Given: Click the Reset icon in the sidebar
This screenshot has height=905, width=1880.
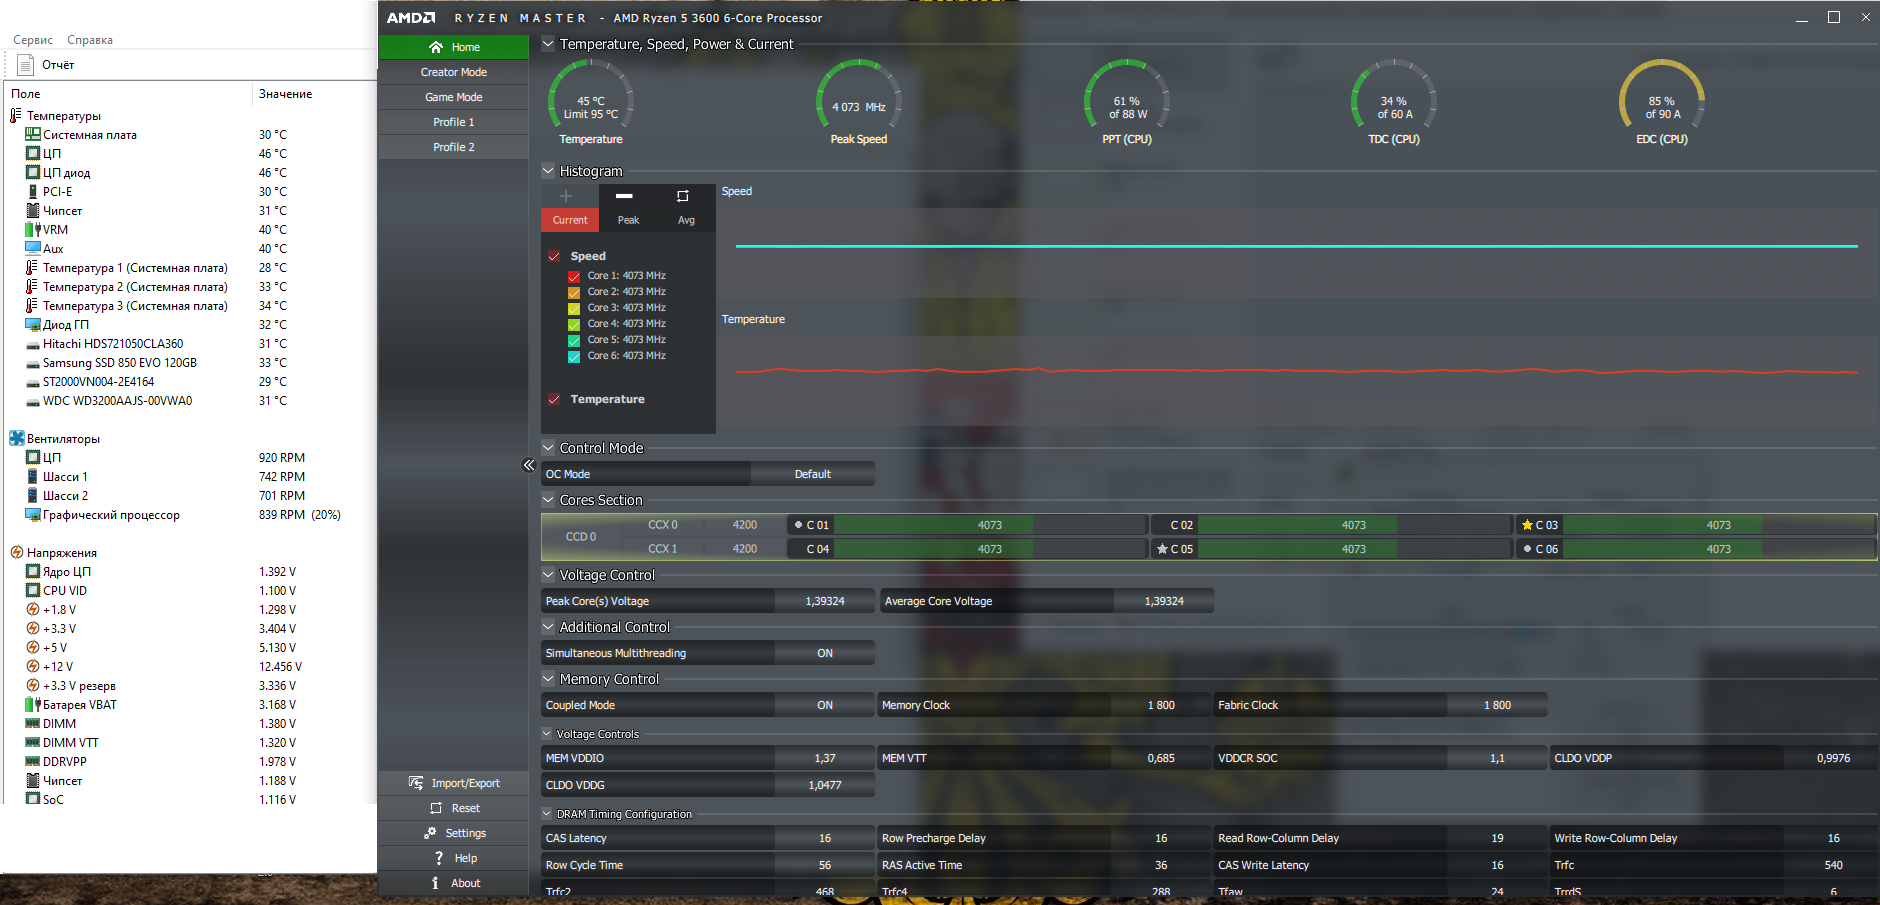Looking at the screenshot, I should coord(436,808).
